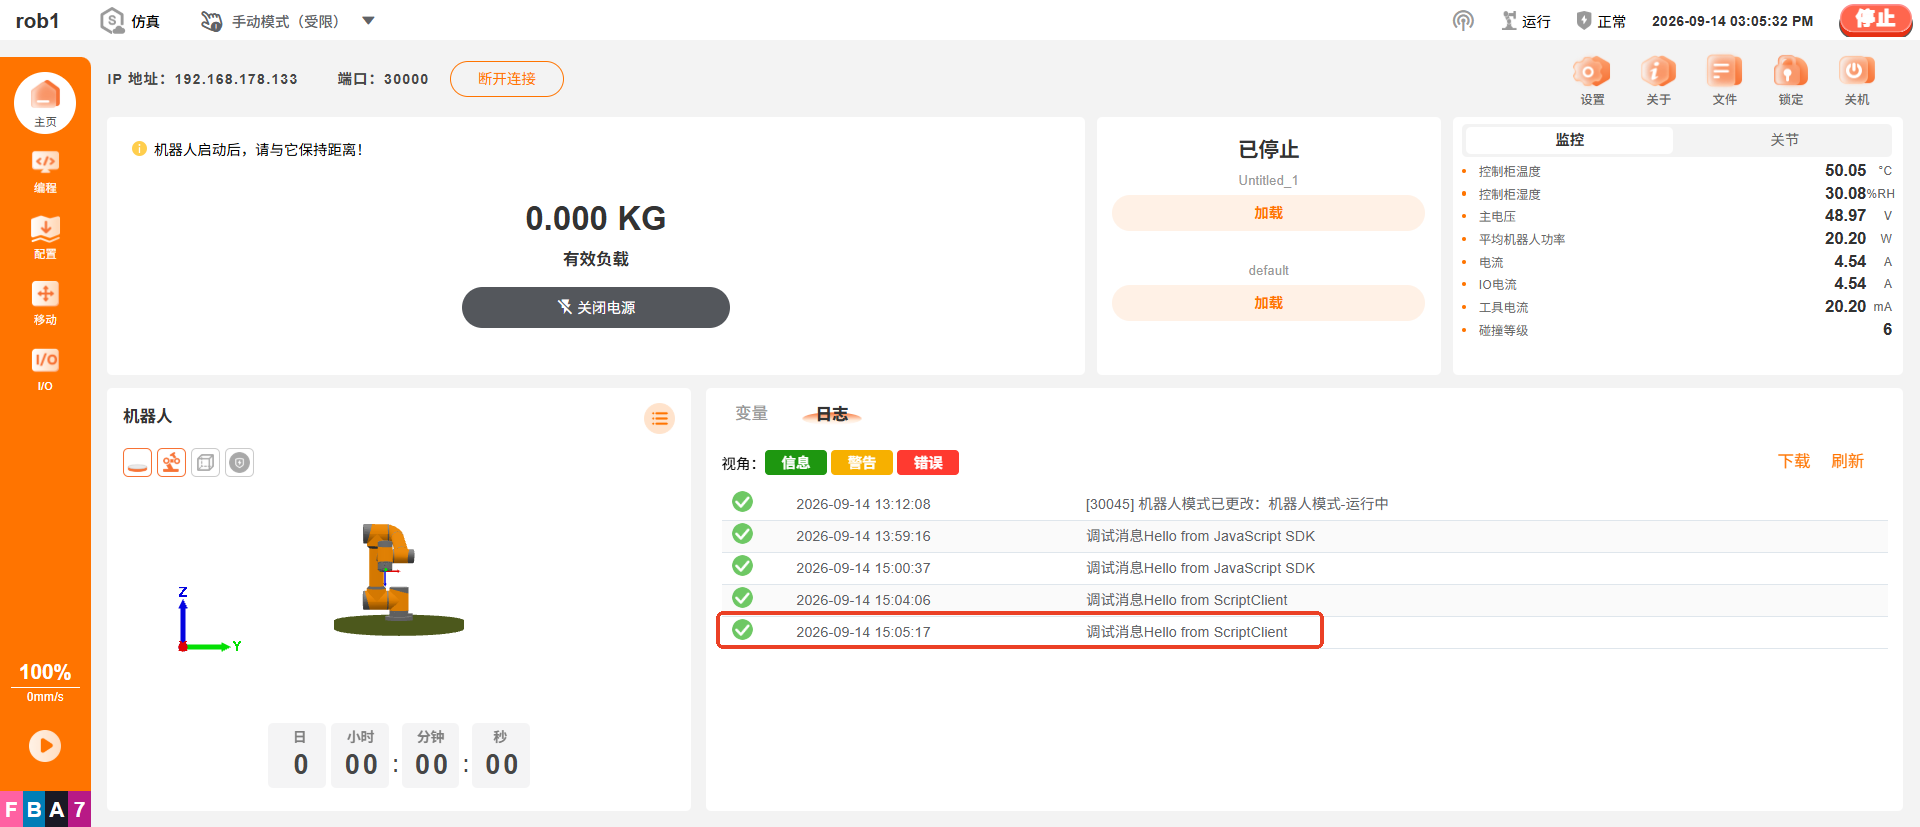Image resolution: width=1920 pixels, height=827 pixels.
Task: Open the 配置 installation page in sidebar
Action: click(x=45, y=238)
